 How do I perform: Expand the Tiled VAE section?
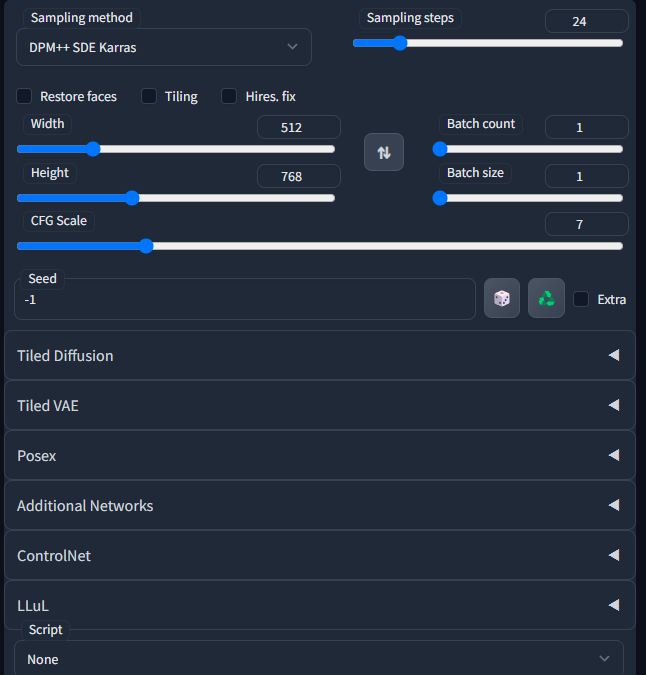coord(320,405)
